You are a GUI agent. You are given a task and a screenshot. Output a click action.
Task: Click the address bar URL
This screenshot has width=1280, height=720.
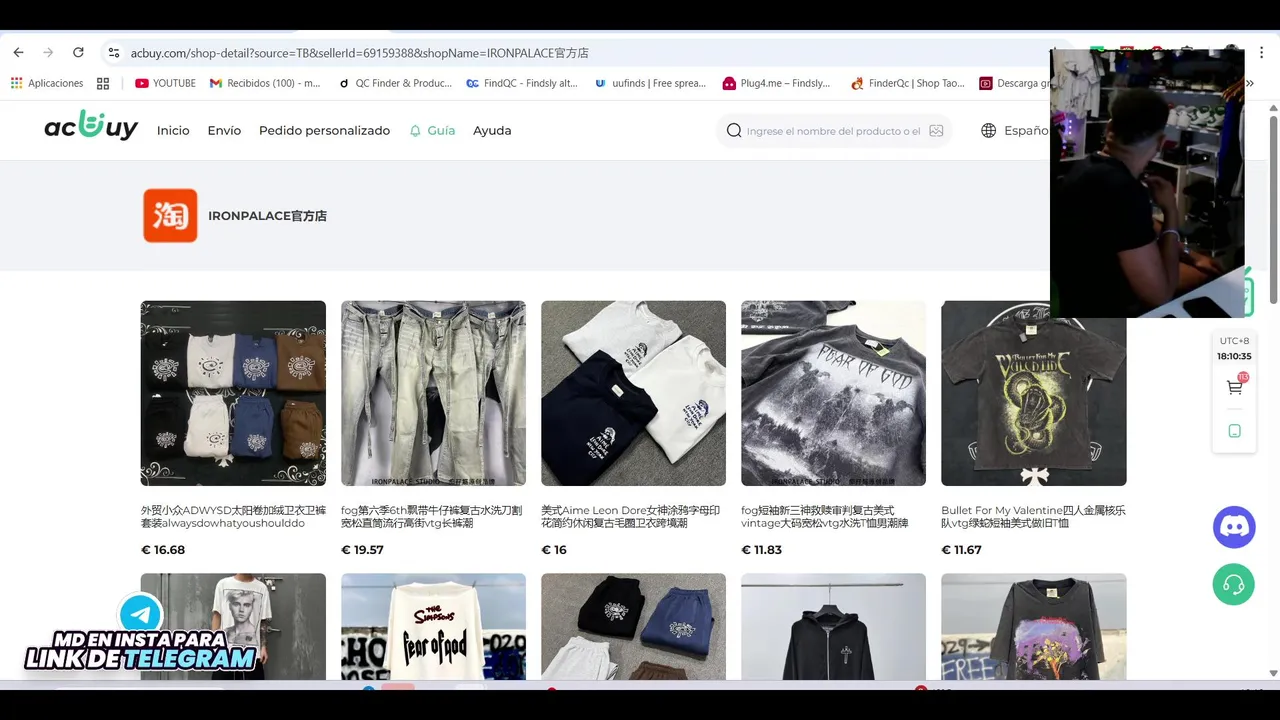click(360, 53)
